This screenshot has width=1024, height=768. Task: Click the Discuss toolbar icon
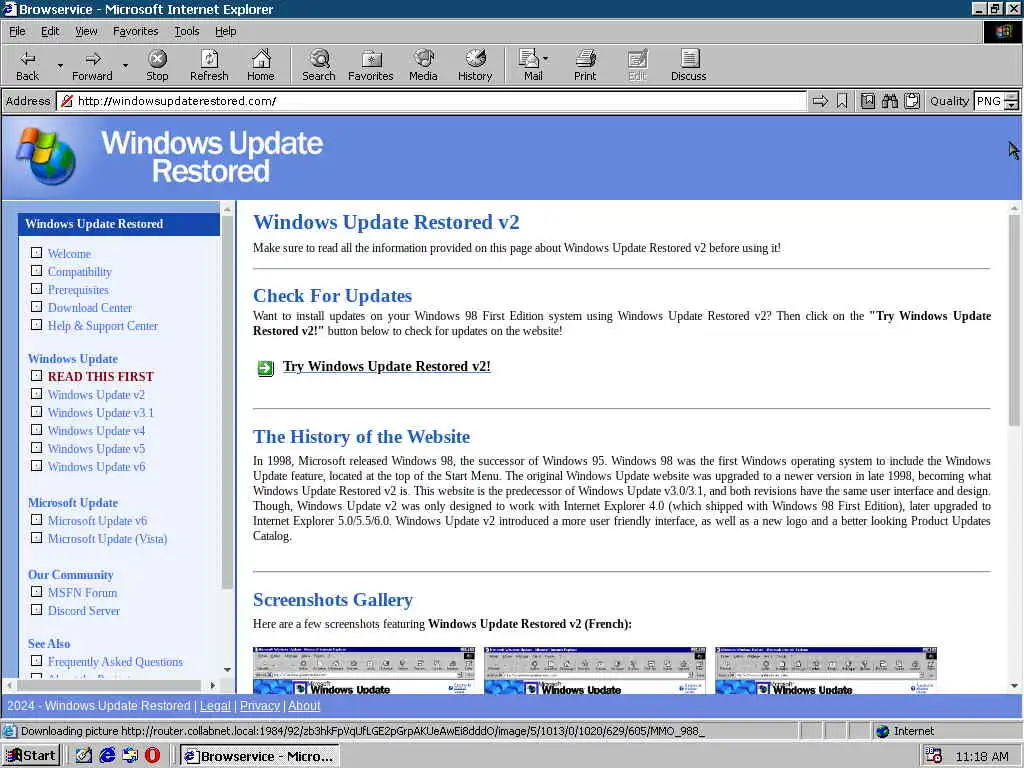click(x=688, y=65)
